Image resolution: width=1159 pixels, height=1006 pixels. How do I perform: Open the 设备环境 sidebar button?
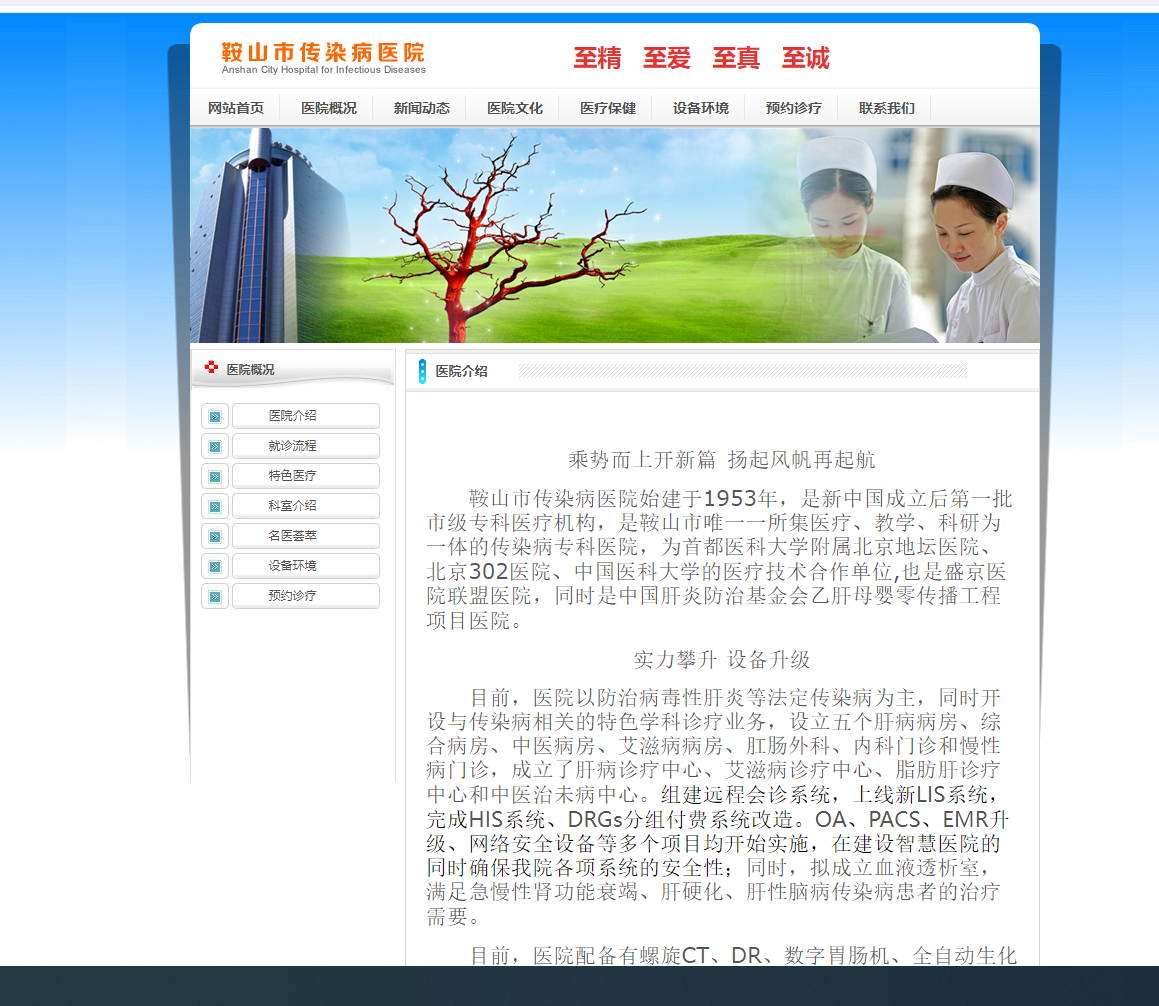tap(306, 566)
